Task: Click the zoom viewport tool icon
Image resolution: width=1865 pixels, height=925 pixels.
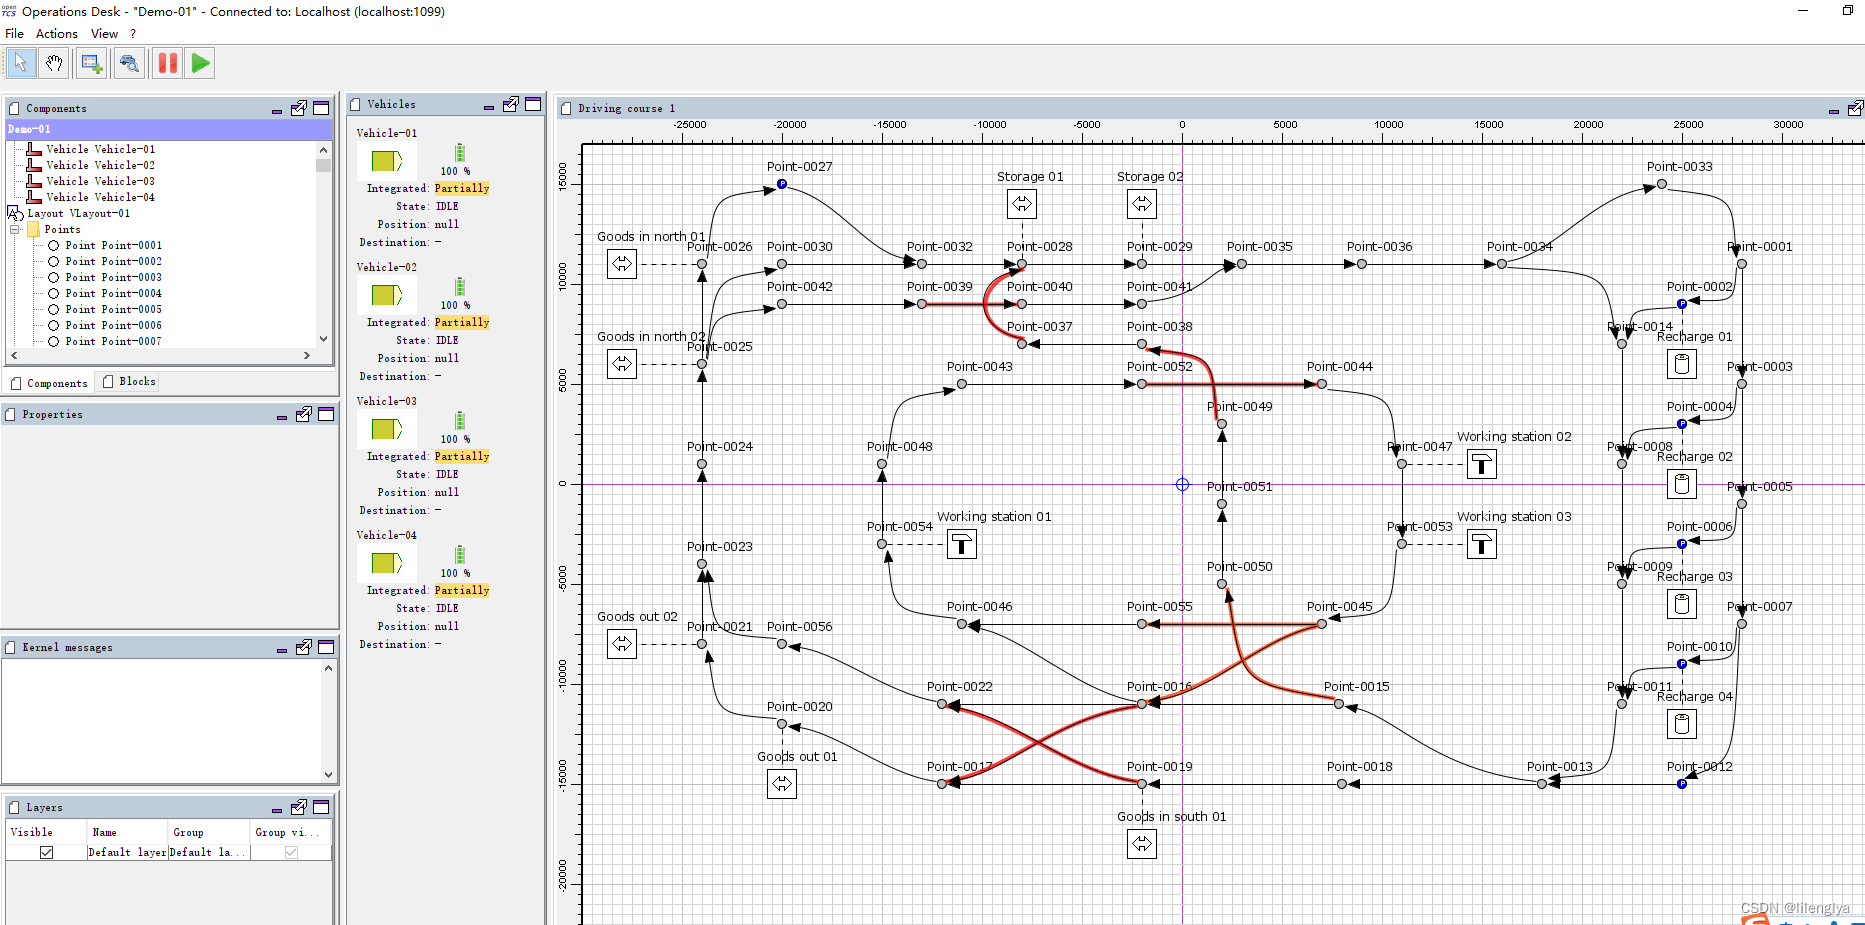Action: (92, 63)
